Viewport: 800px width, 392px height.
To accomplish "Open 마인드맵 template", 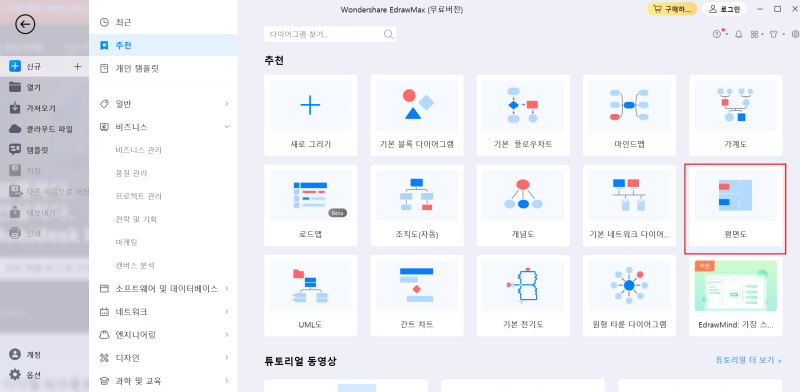I will pos(629,115).
